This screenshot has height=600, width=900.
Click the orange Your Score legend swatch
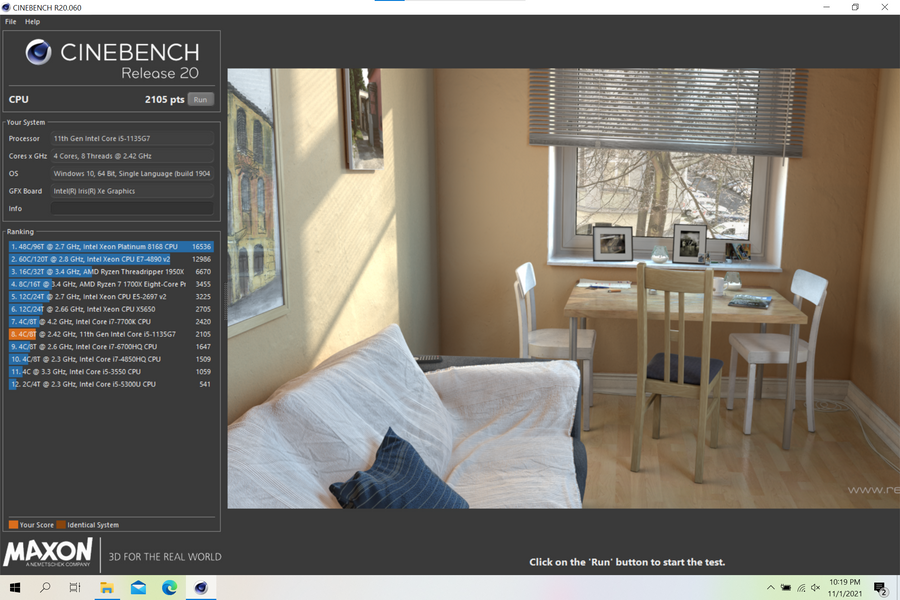pyautogui.click(x=13, y=525)
